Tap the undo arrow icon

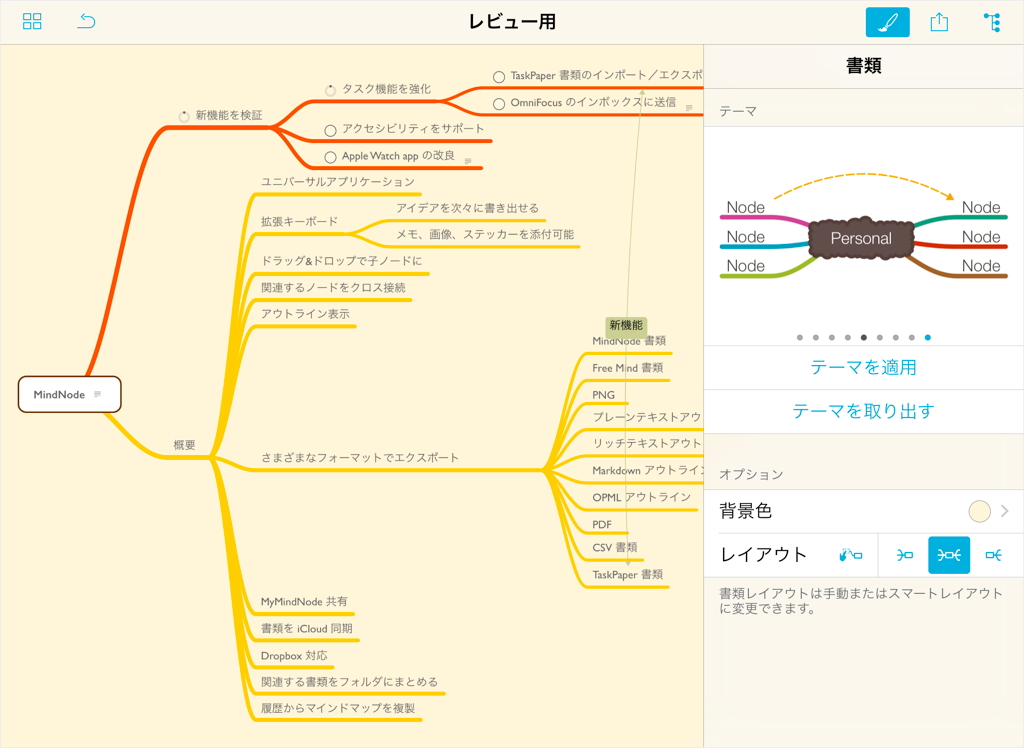(86, 22)
